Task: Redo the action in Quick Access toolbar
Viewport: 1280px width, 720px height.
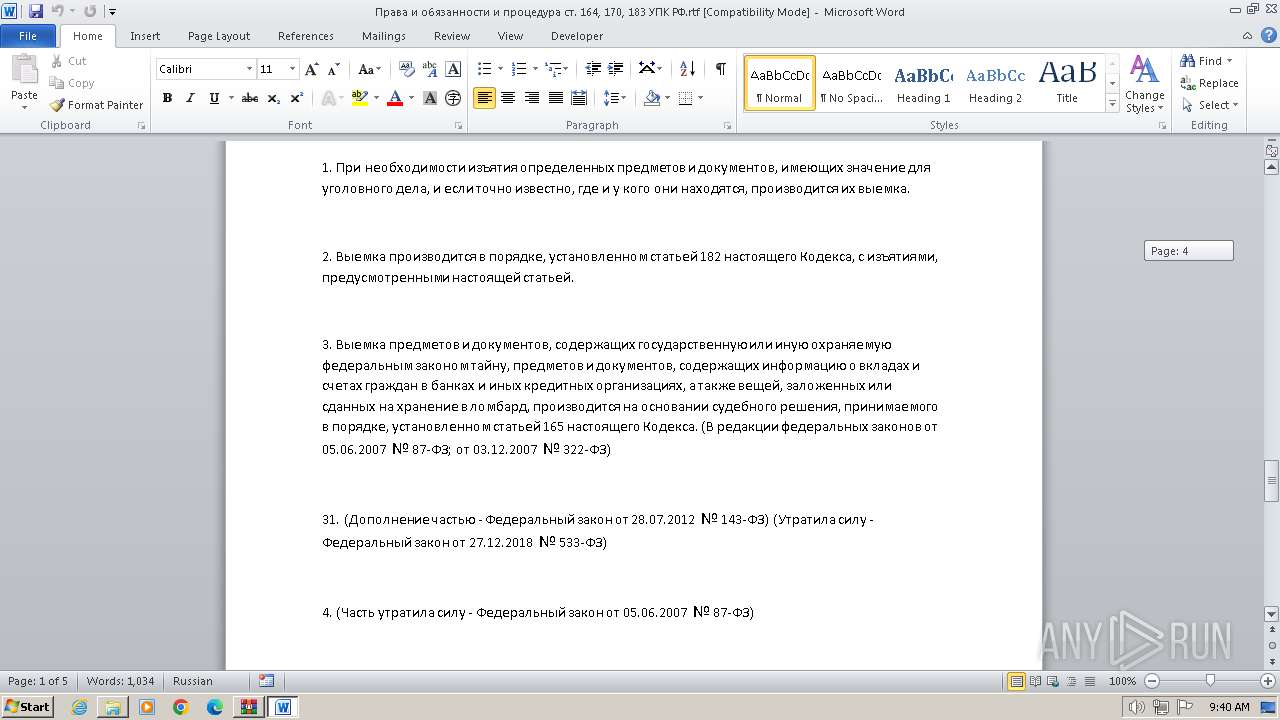Action: point(90,12)
